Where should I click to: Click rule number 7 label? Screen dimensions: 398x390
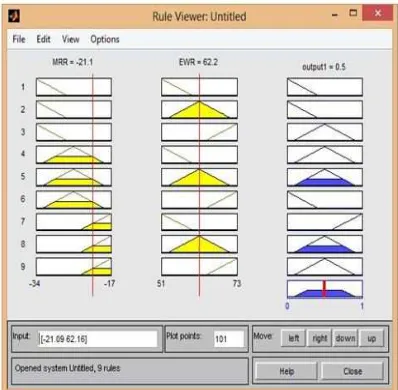[x=23, y=221]
